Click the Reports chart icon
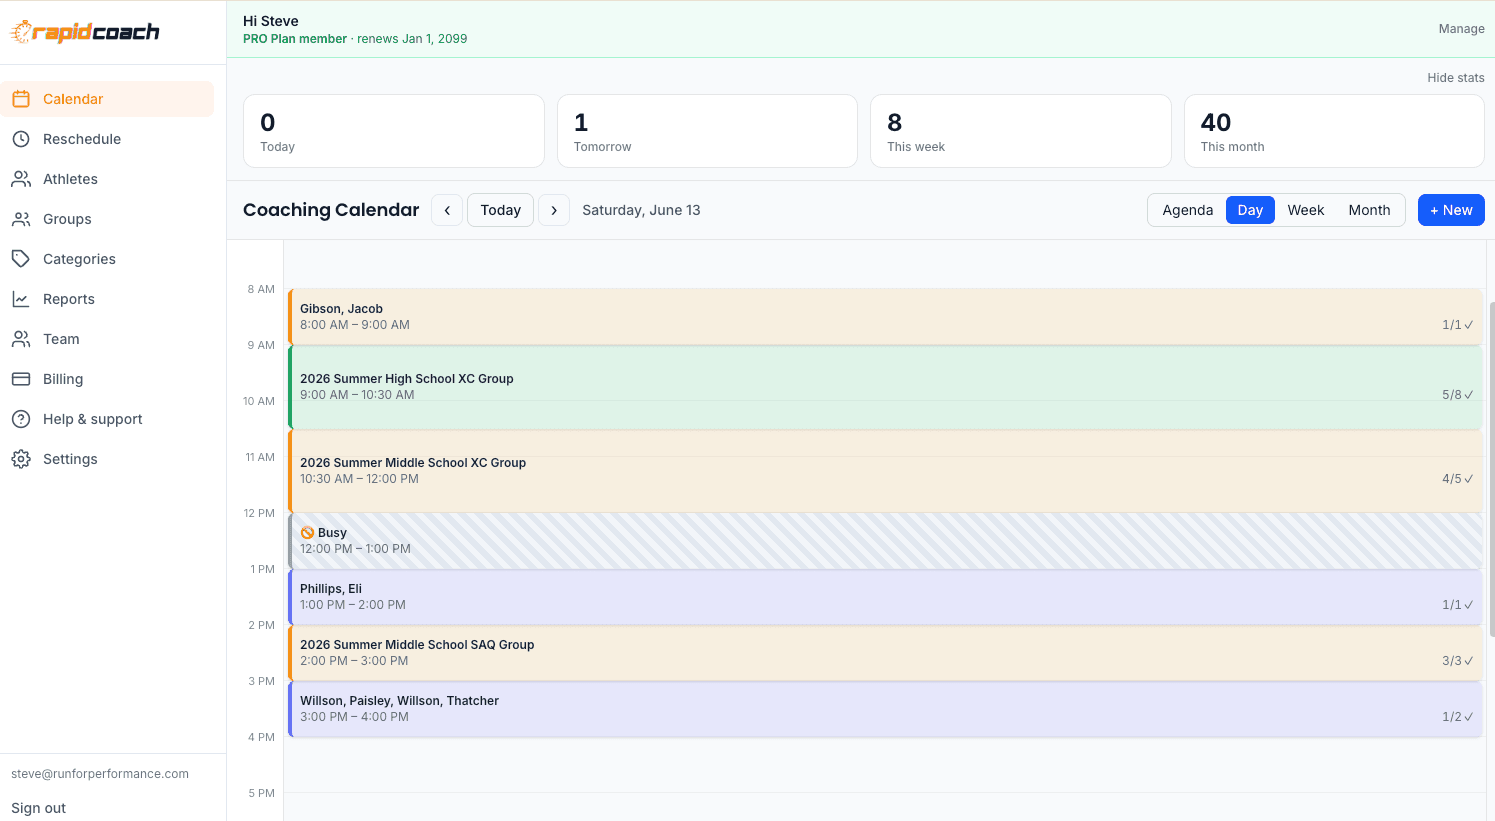 click(x=21, y=299)
